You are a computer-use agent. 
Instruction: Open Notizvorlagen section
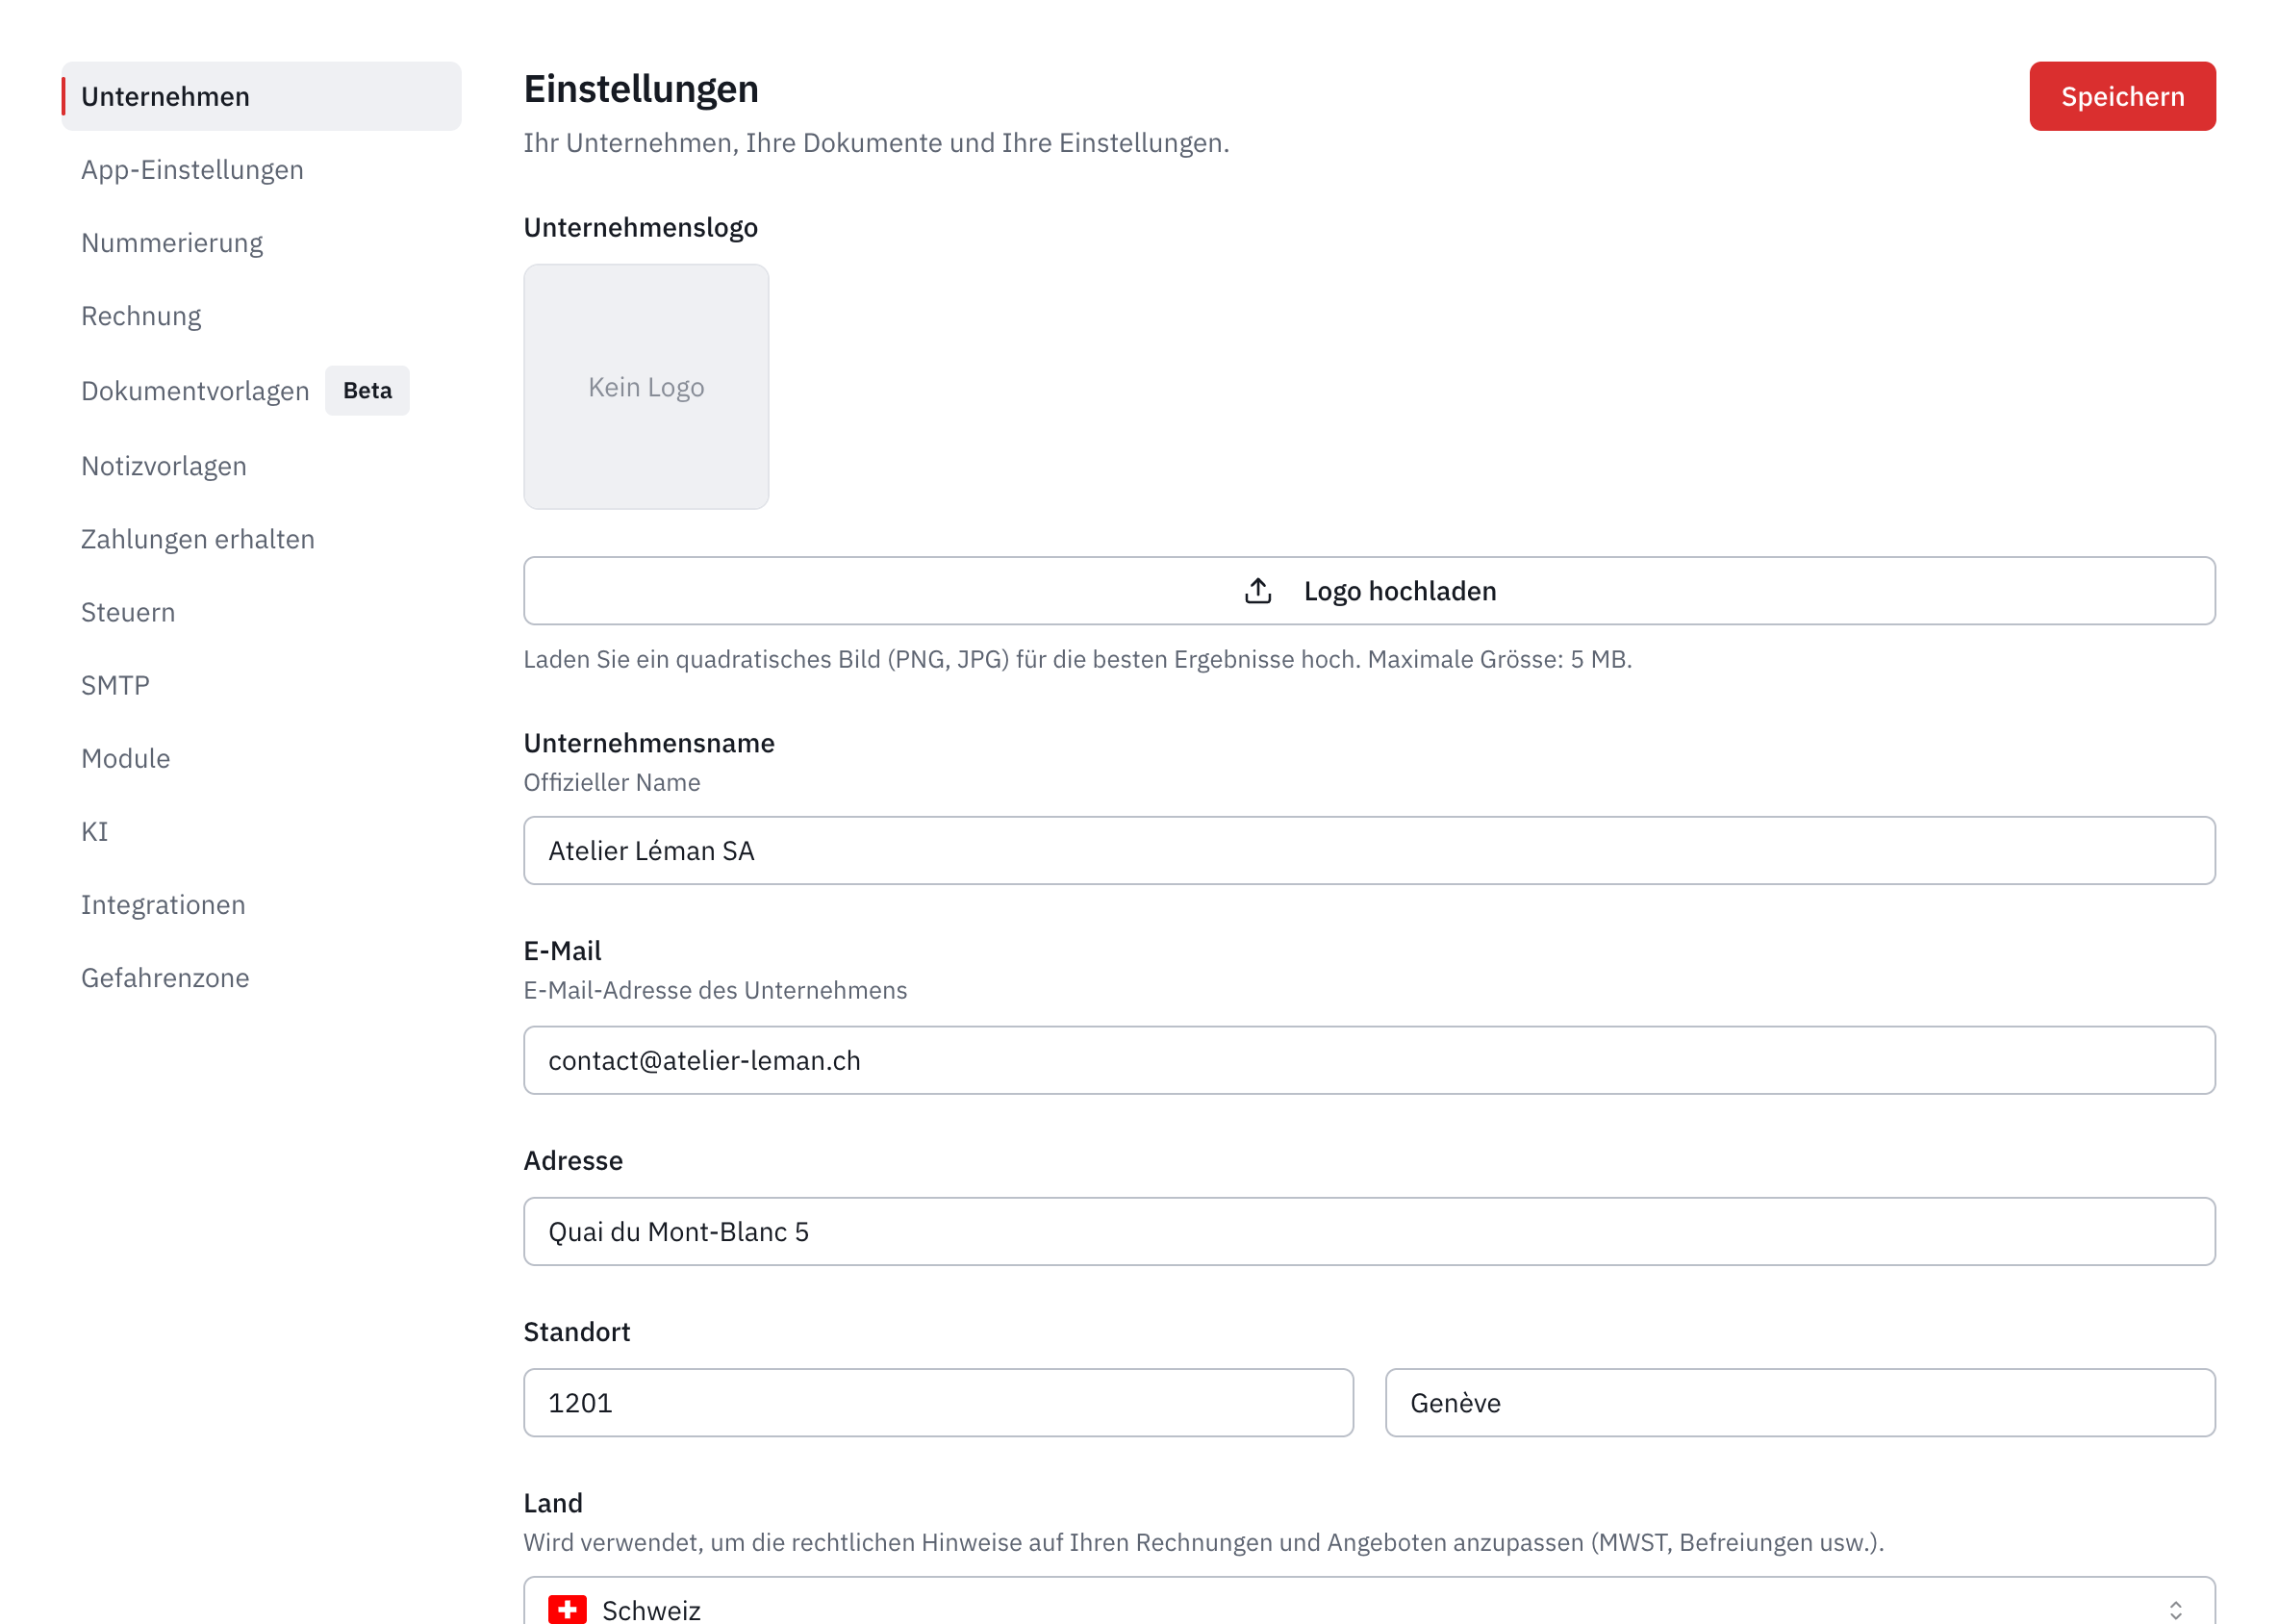point(164,466)
